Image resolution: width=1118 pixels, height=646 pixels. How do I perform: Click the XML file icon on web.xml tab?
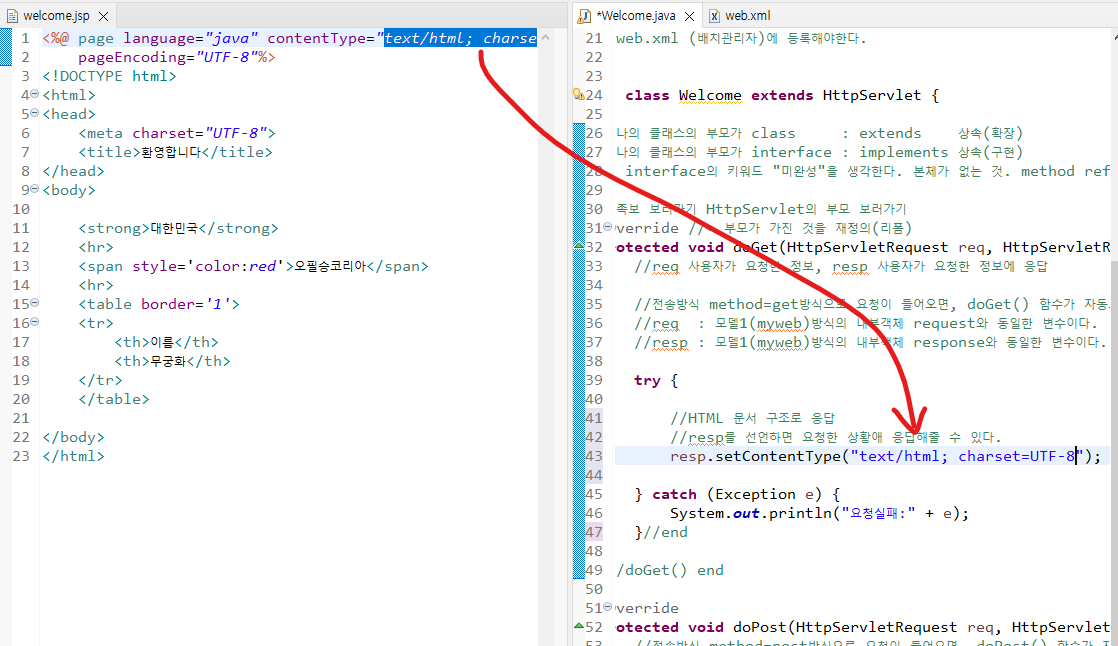click(x=714, y=16)
